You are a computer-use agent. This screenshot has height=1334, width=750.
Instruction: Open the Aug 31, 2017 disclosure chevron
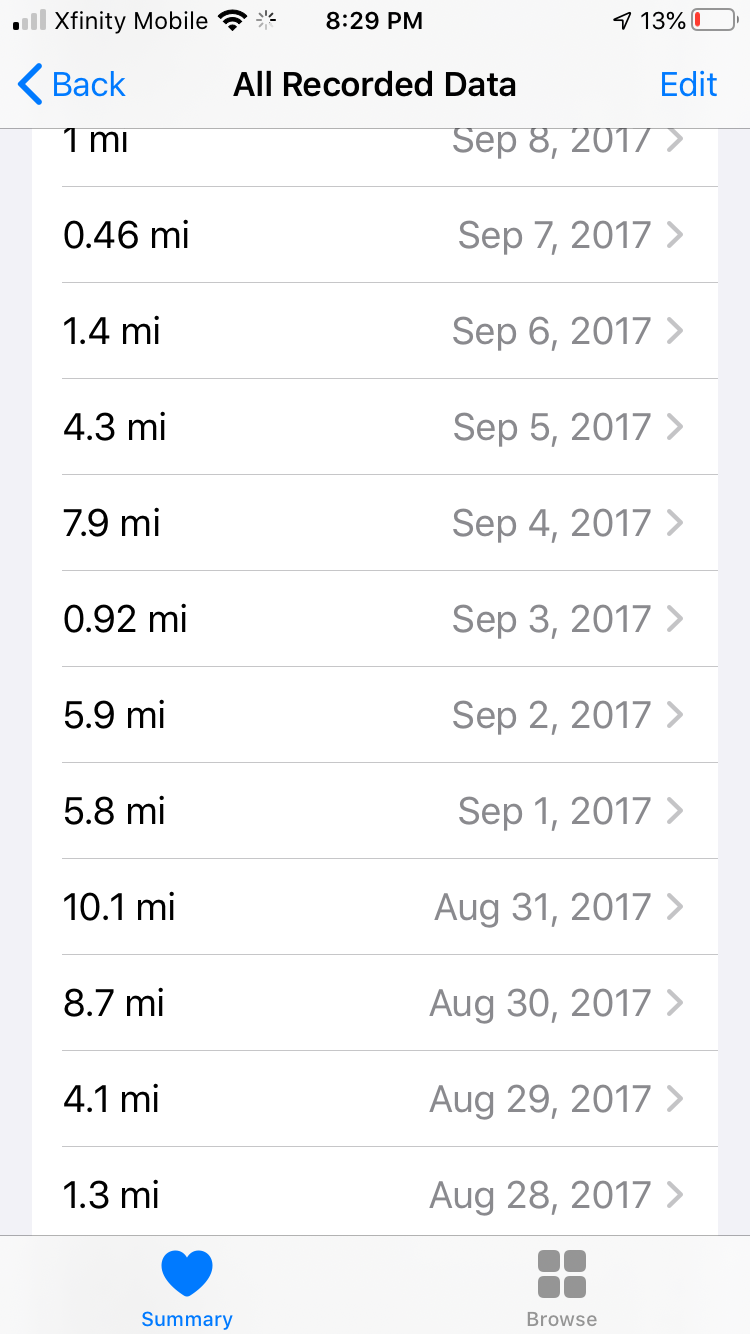(676, 907)
